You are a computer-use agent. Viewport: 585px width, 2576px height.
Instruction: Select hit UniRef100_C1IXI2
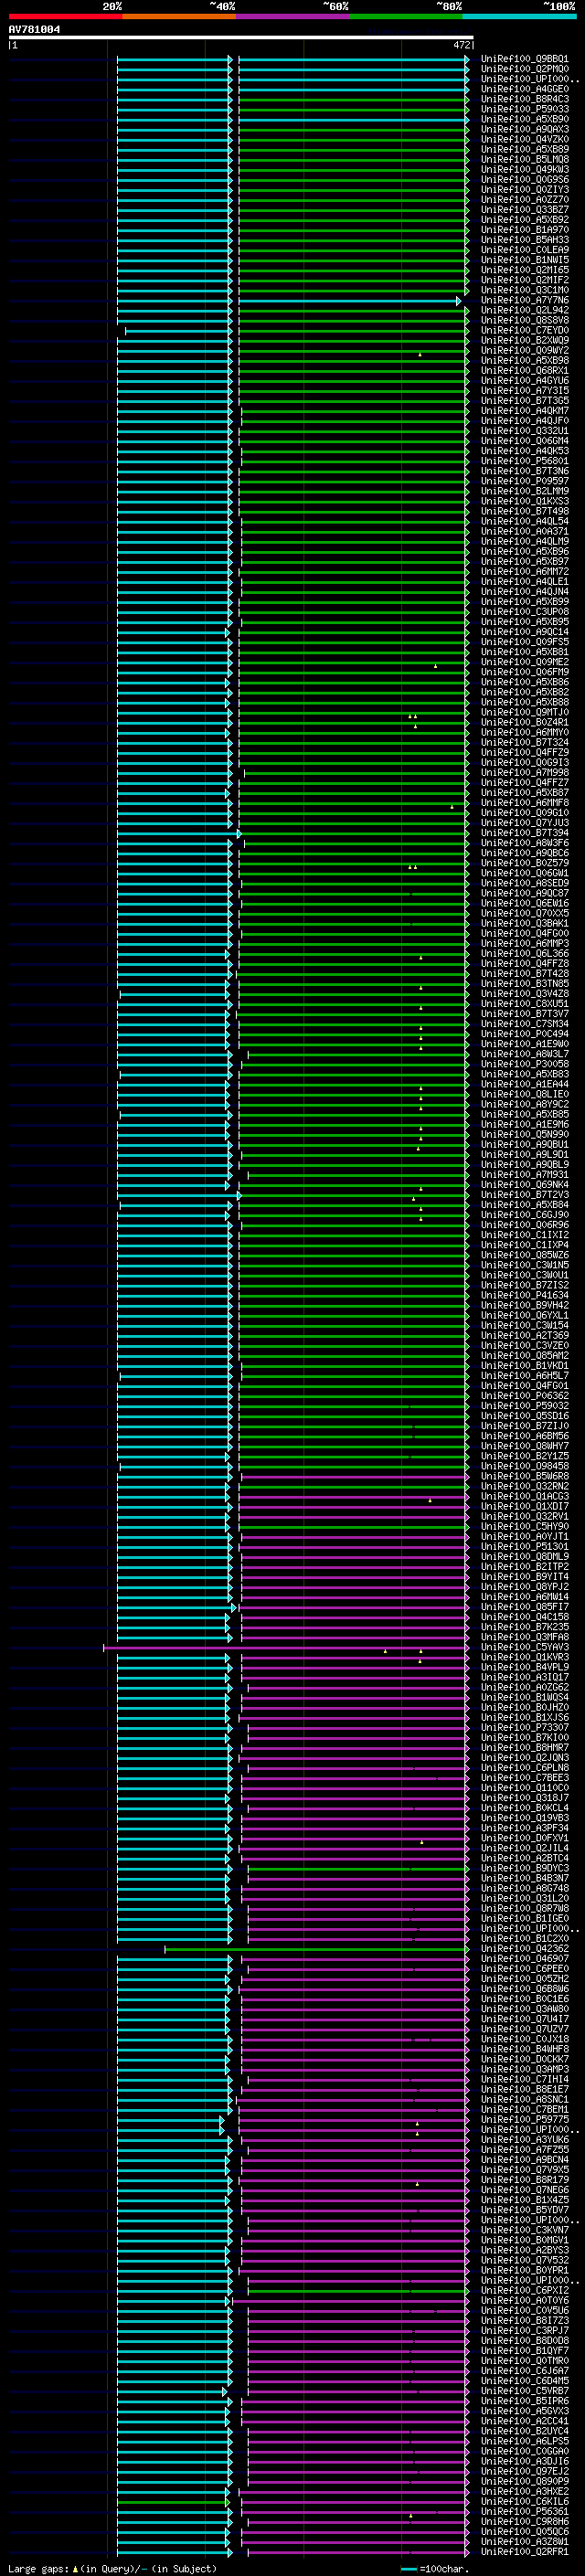[525, 1235]
